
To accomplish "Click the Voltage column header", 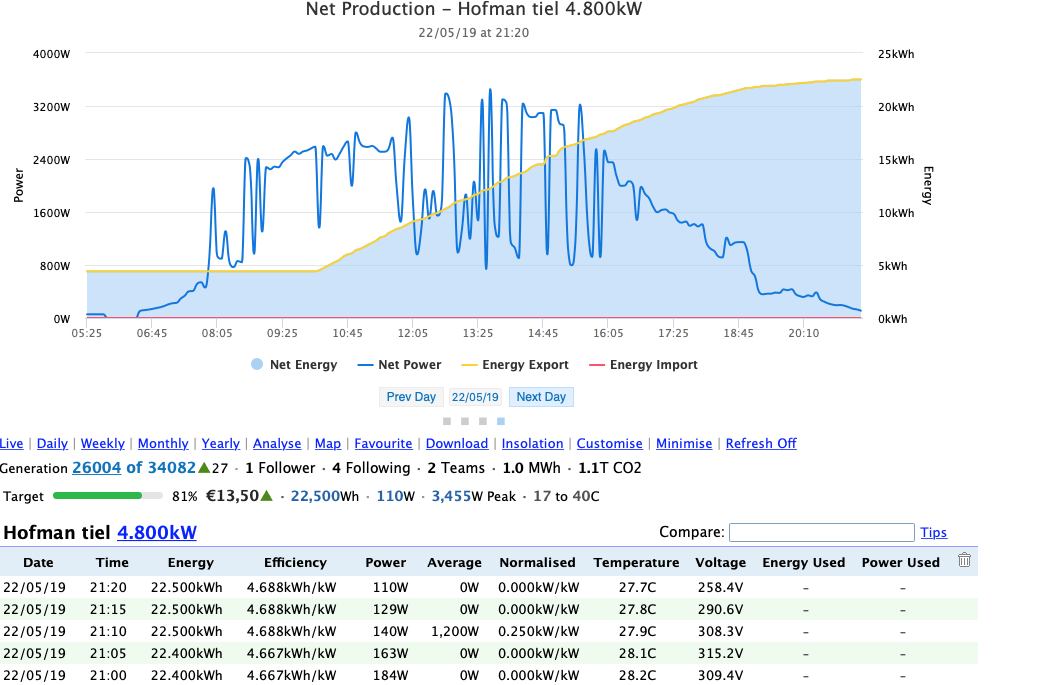I will tap(720, 563).
